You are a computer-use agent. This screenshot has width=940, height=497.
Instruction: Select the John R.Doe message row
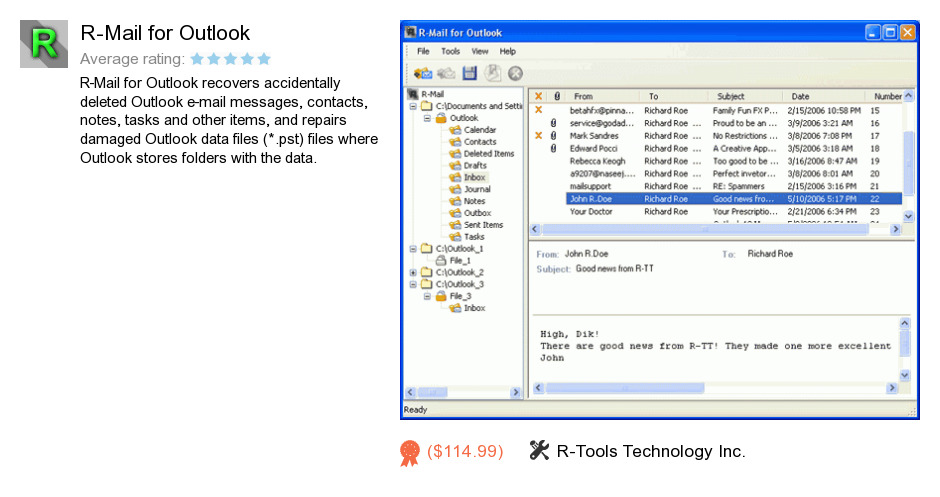(x=734, y=198)
